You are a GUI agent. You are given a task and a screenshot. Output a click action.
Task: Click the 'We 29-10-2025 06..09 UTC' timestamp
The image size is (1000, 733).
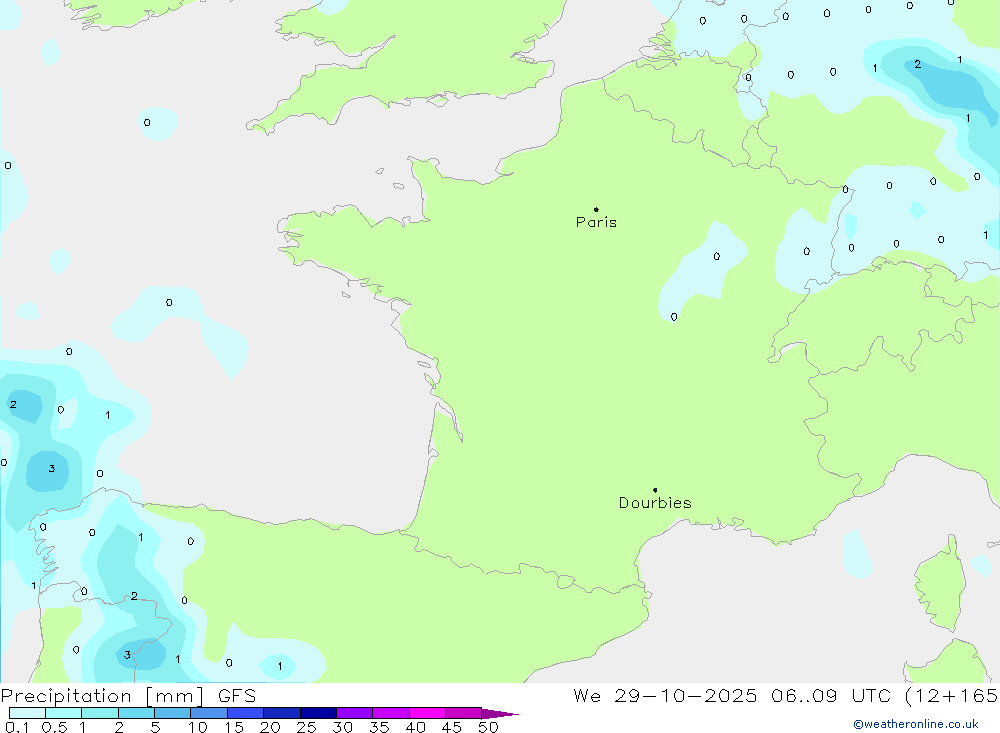click(x=732, y=695)
